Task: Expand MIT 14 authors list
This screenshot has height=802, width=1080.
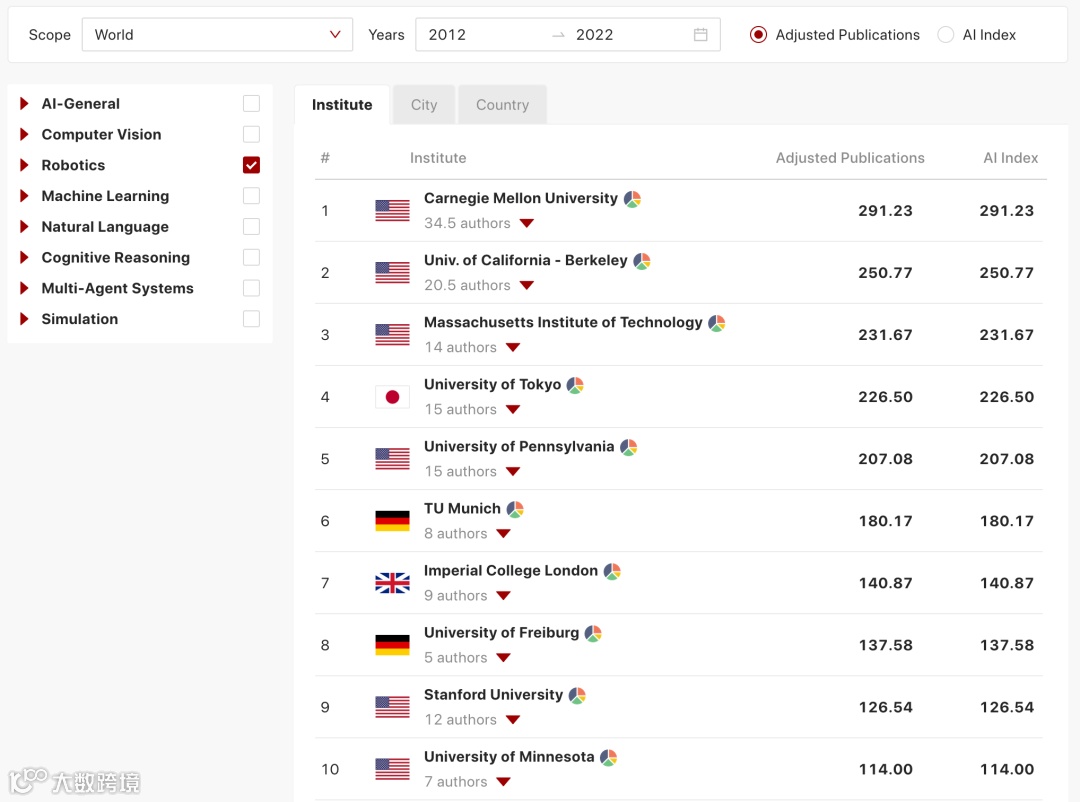Action: tap(513, 347)
